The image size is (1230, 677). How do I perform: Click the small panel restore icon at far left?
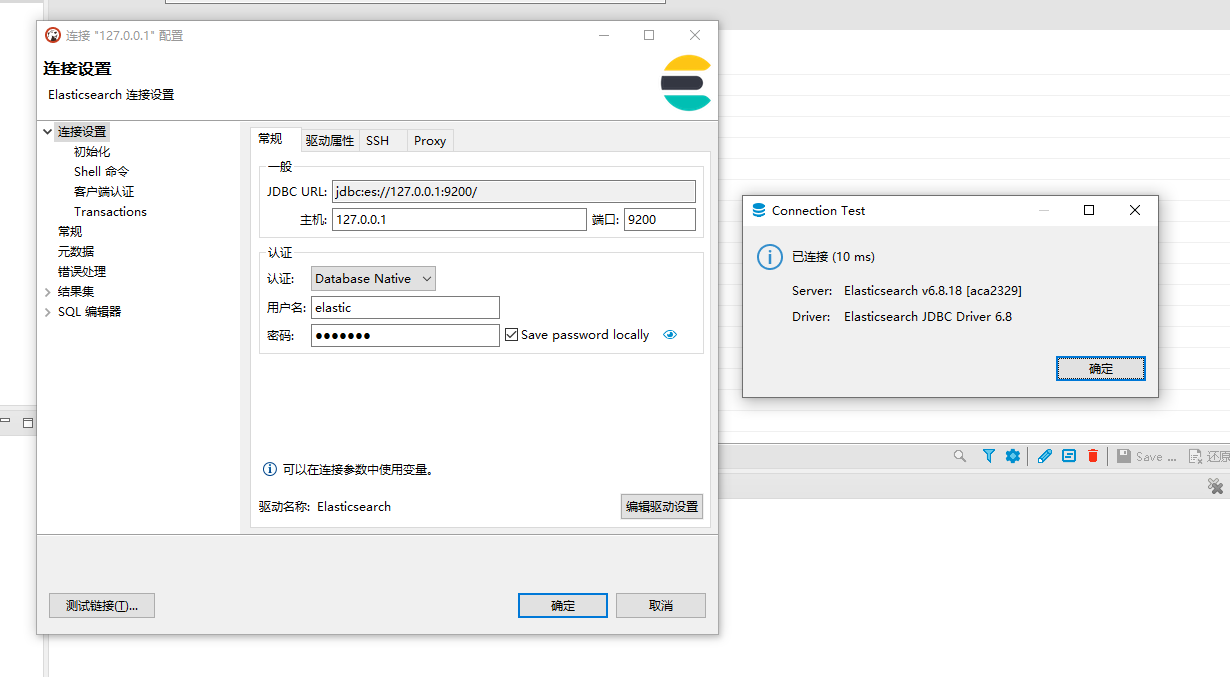[x=28, y=423]
